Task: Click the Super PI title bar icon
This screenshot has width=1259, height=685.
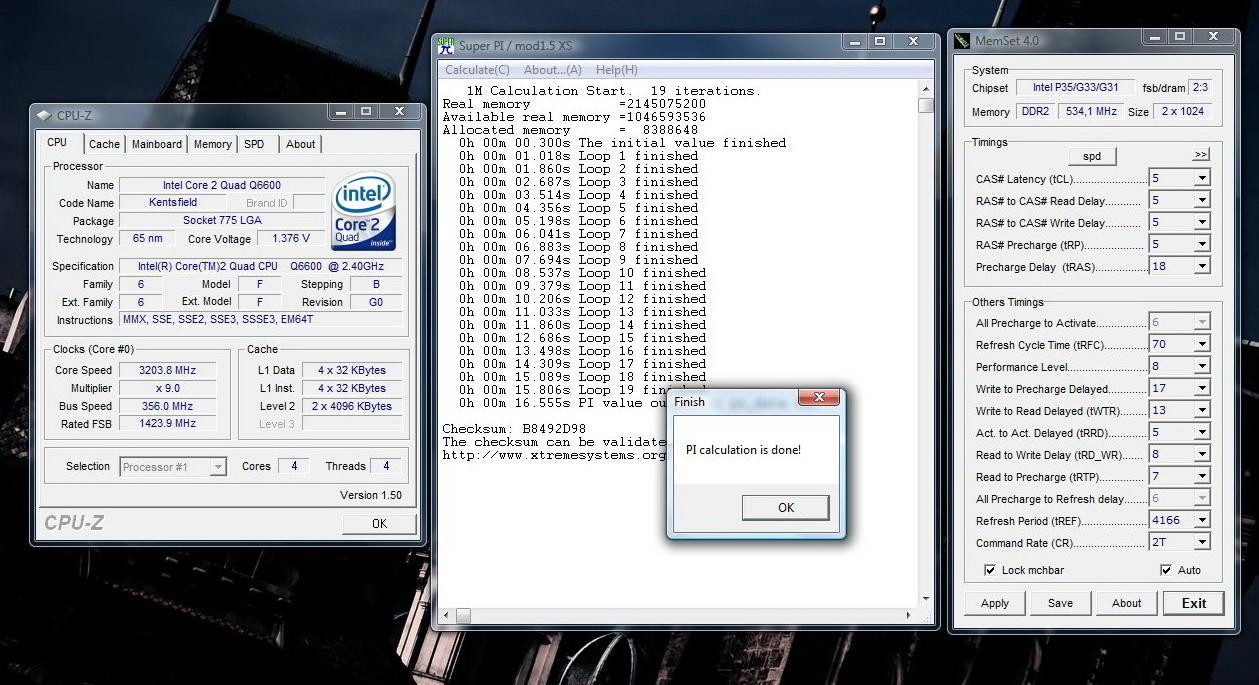Action: 446,44
